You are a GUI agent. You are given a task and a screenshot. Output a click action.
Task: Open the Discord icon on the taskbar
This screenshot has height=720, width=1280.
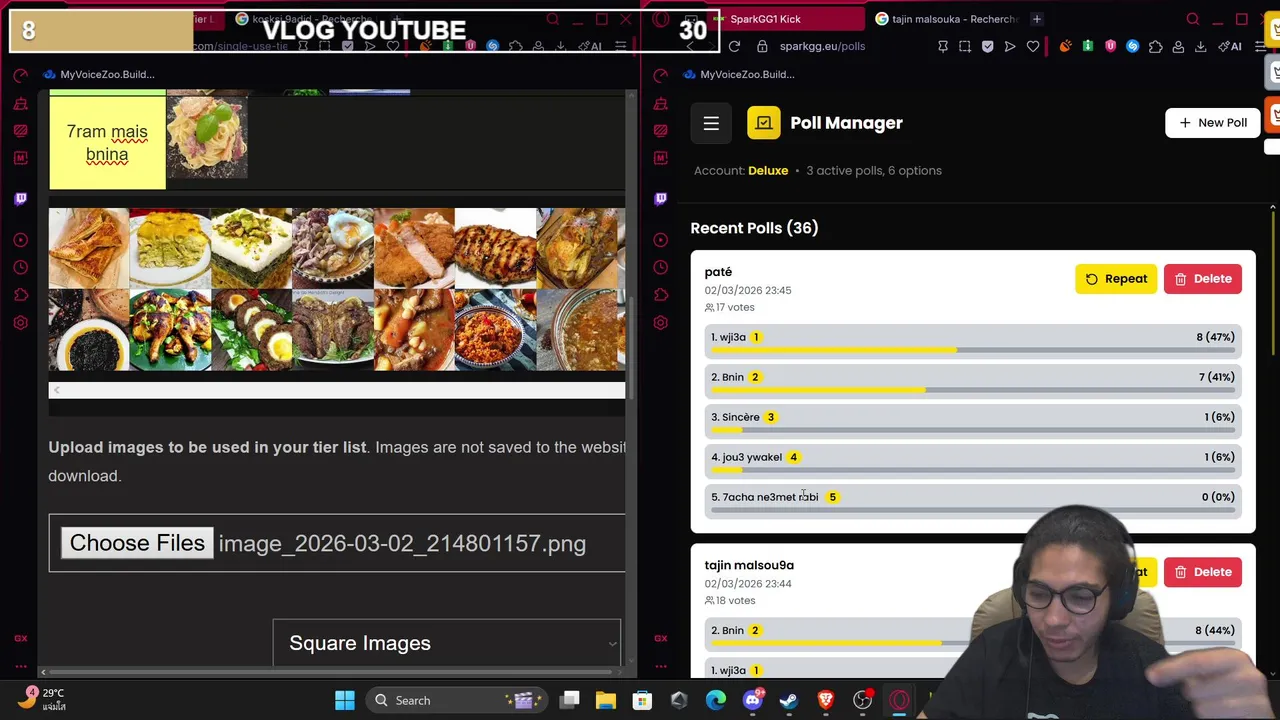coord(752,700)
